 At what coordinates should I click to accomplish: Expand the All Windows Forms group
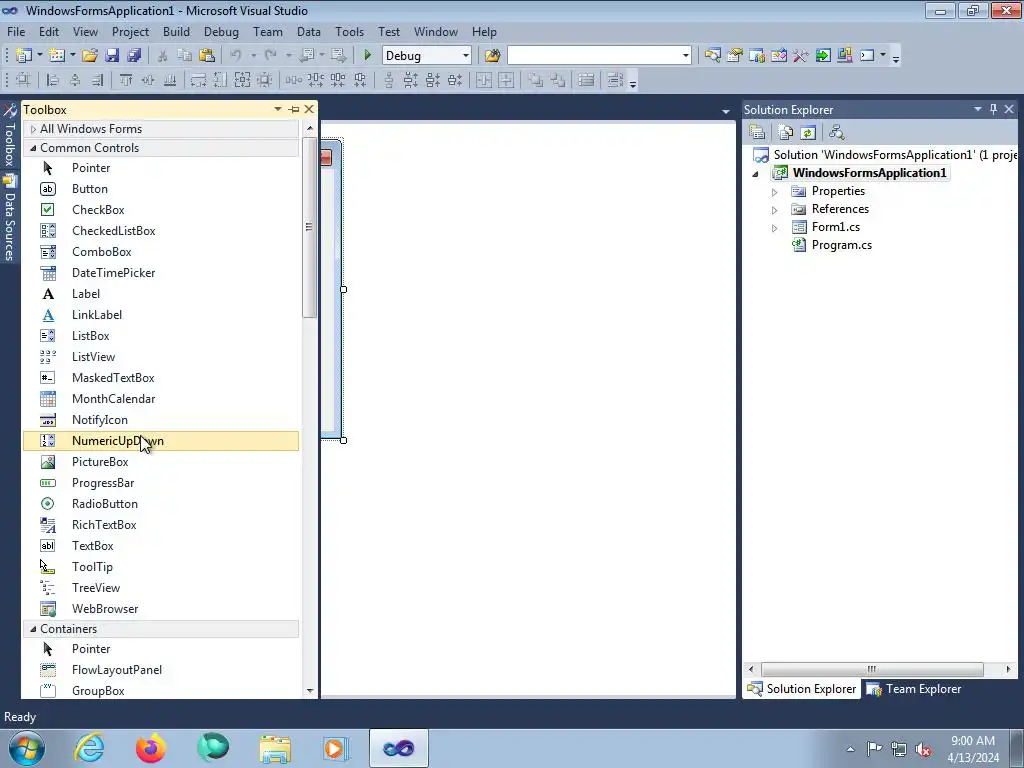pyautogui.click(x=33, y=129)
